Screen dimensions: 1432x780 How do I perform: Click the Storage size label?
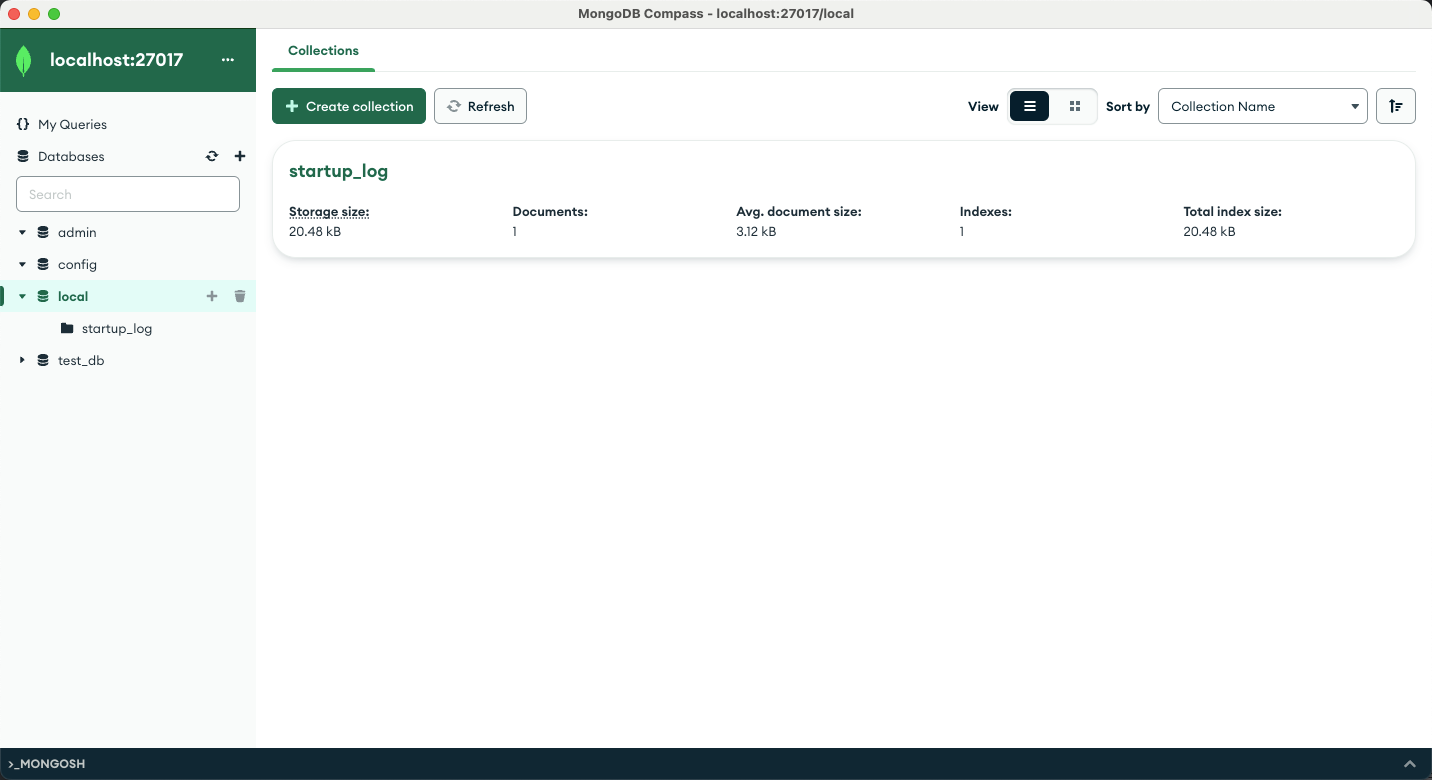[329, 212]
